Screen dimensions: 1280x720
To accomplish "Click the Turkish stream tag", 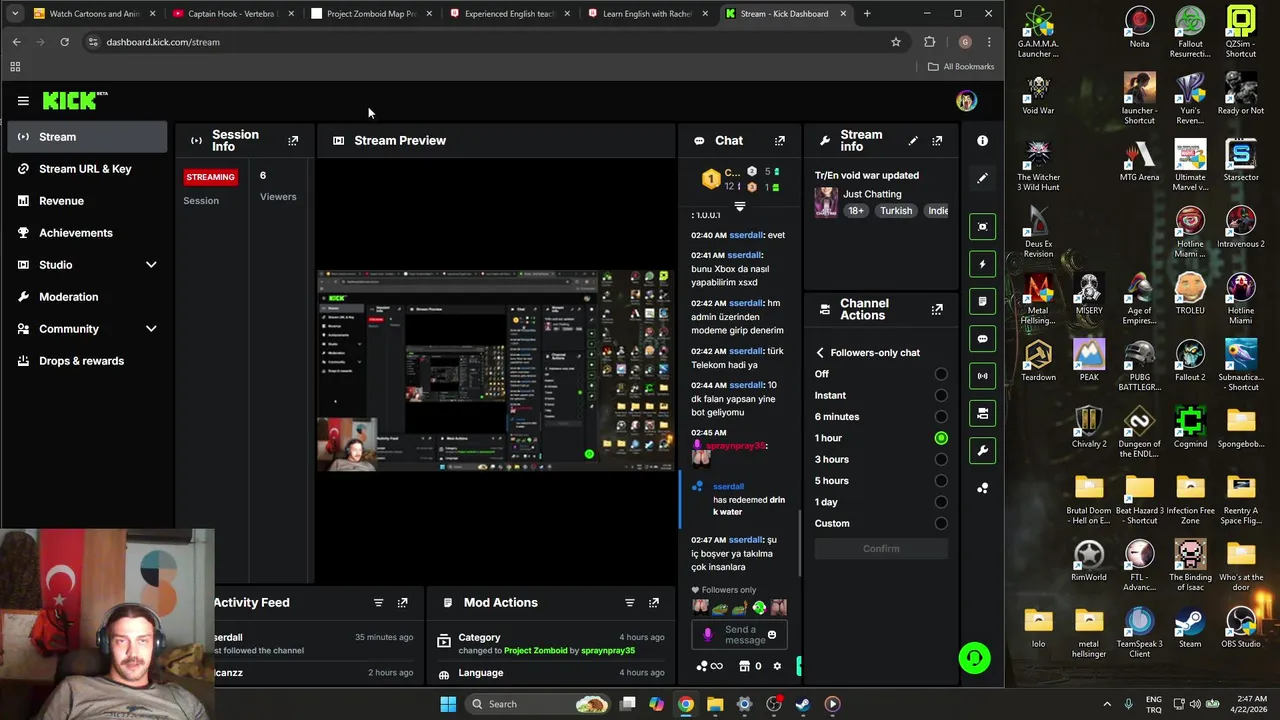I will coord(896,211).
